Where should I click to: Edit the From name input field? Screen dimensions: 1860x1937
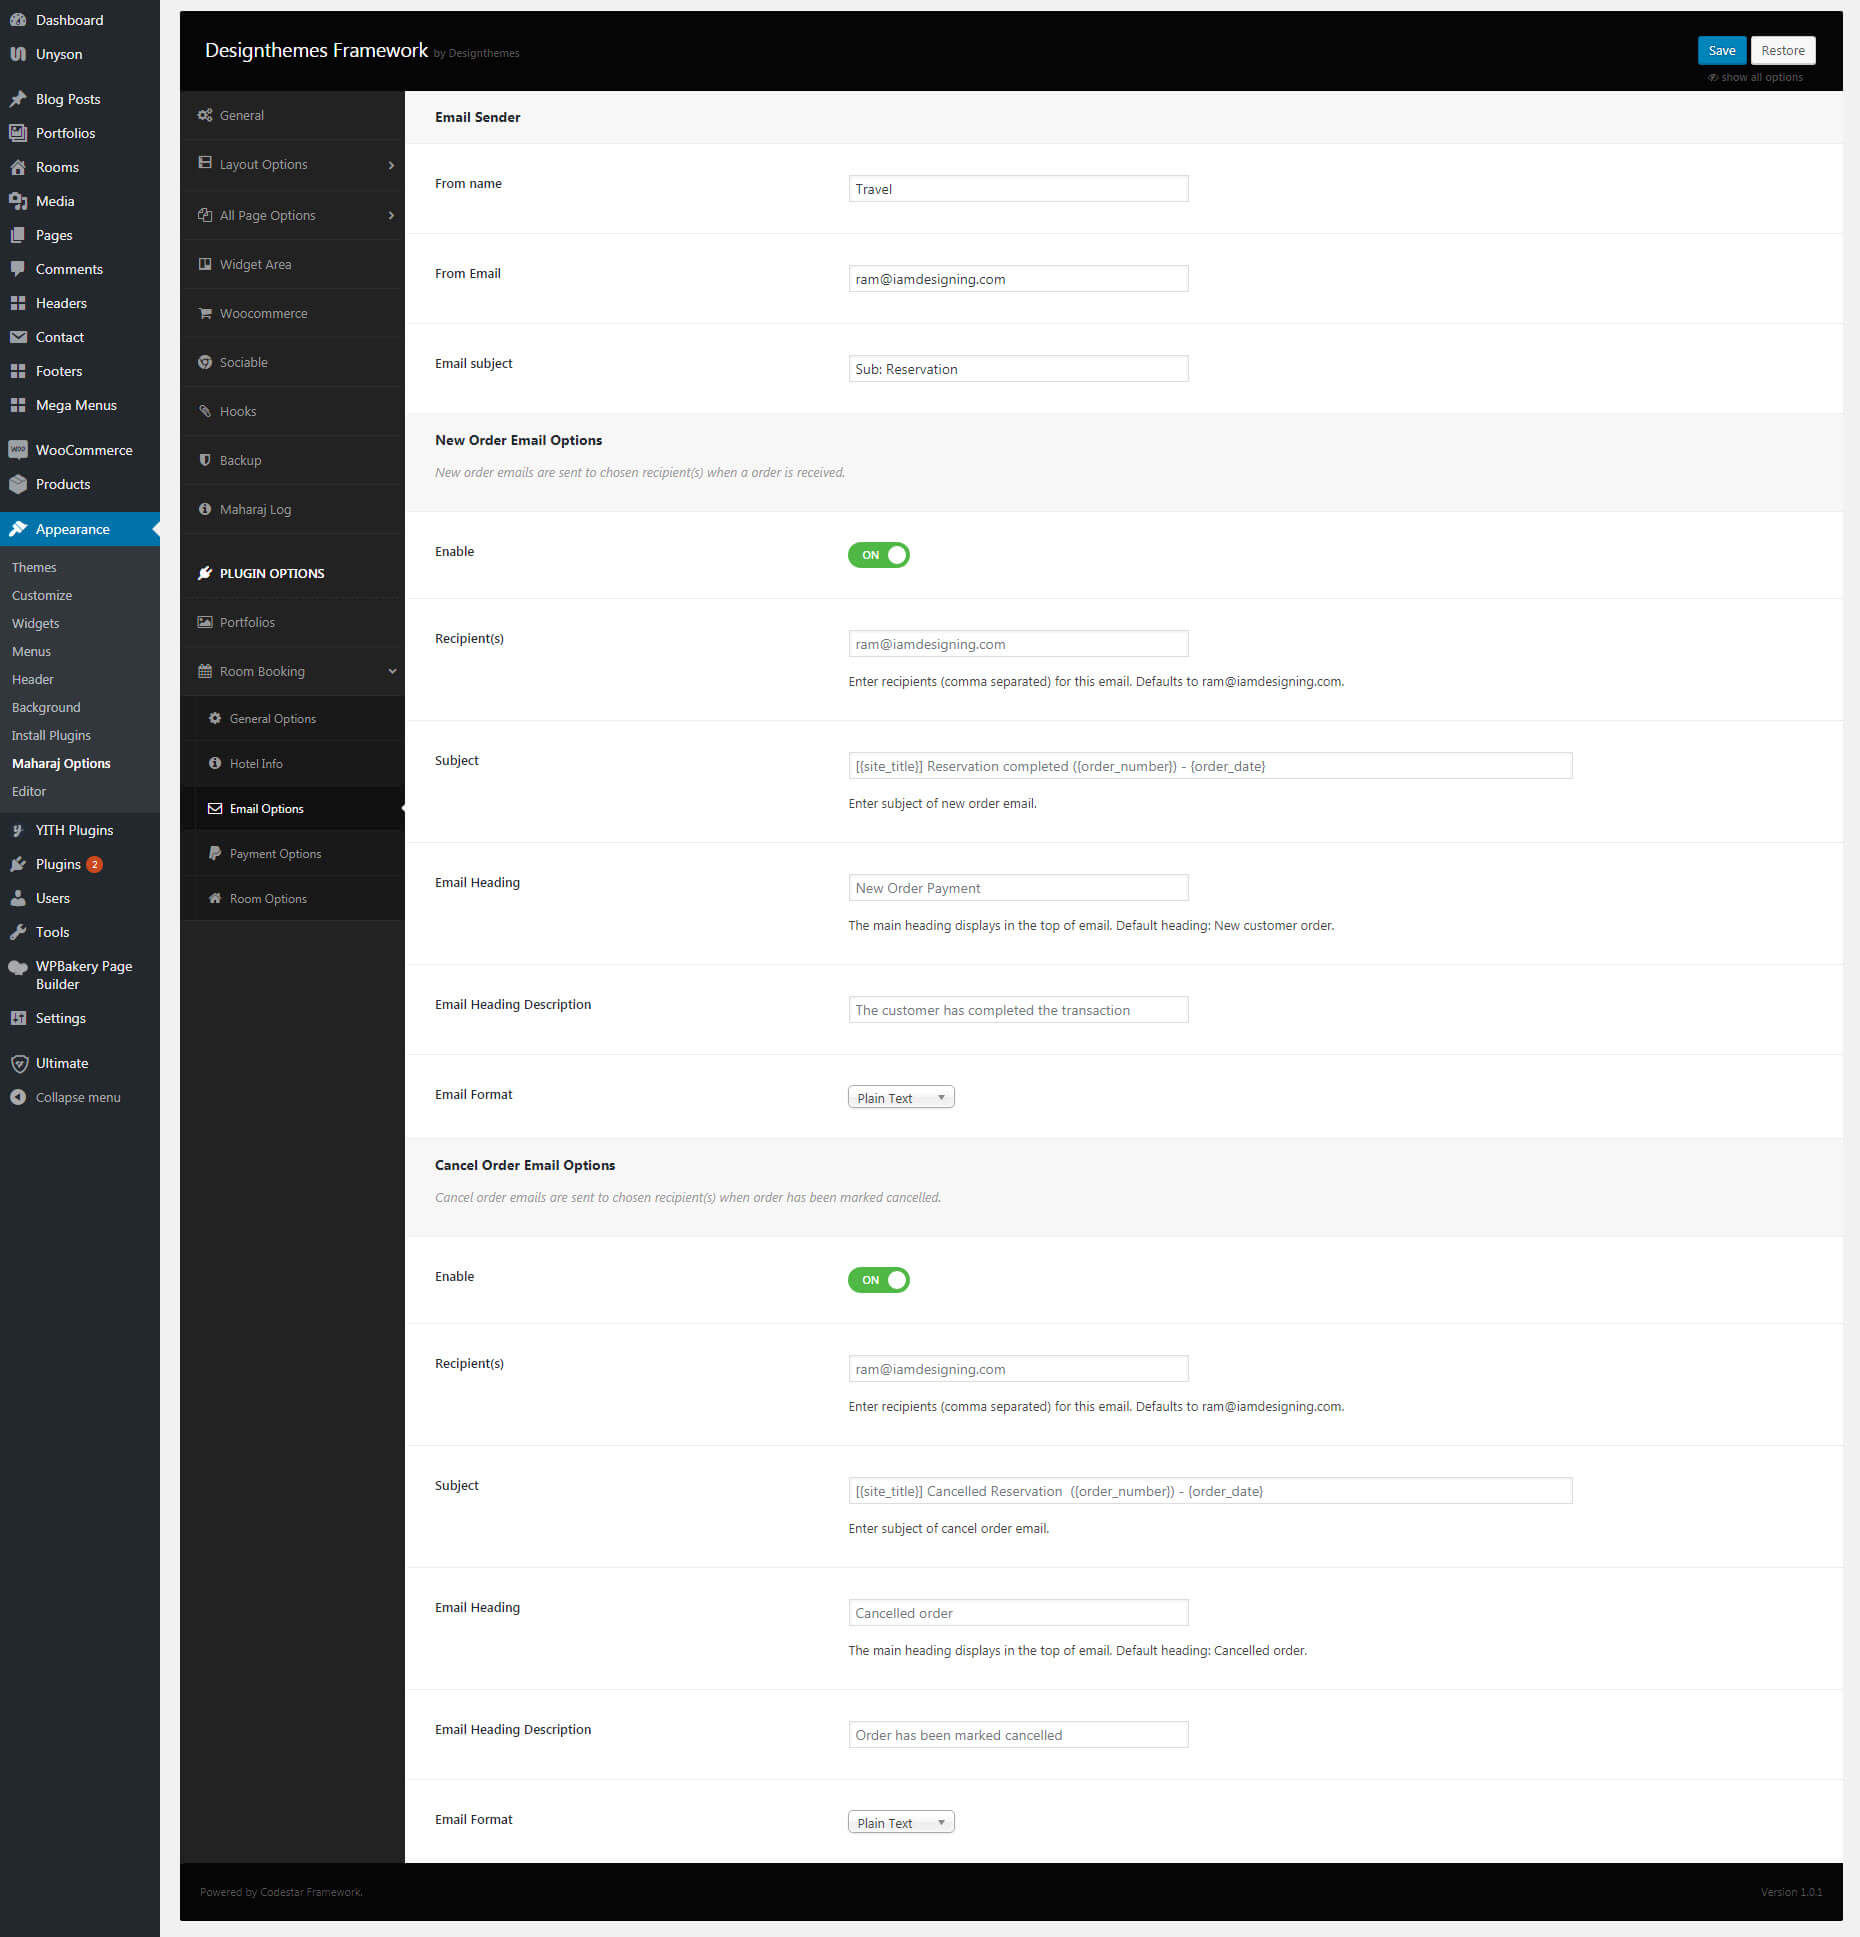[x=1018, y=188]
